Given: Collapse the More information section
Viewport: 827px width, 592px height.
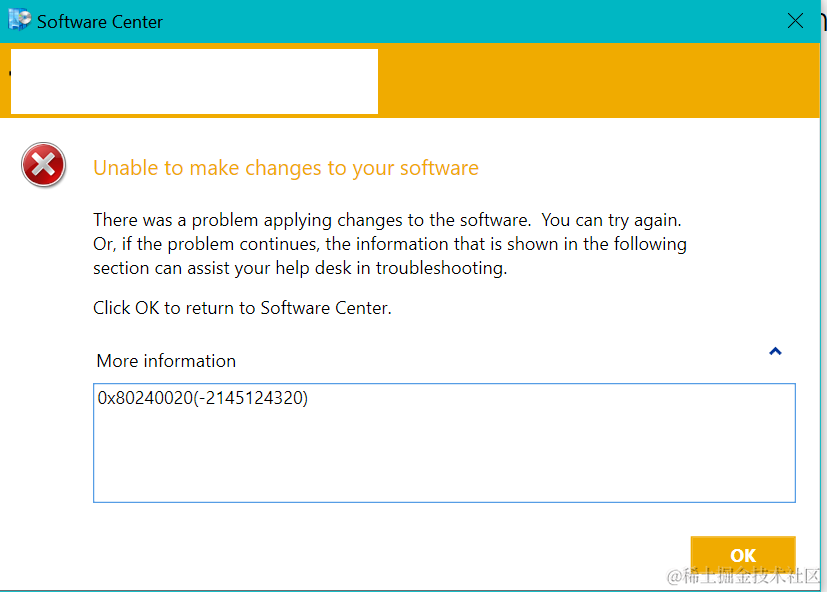Looking at the screenshot, I should 775,351.
